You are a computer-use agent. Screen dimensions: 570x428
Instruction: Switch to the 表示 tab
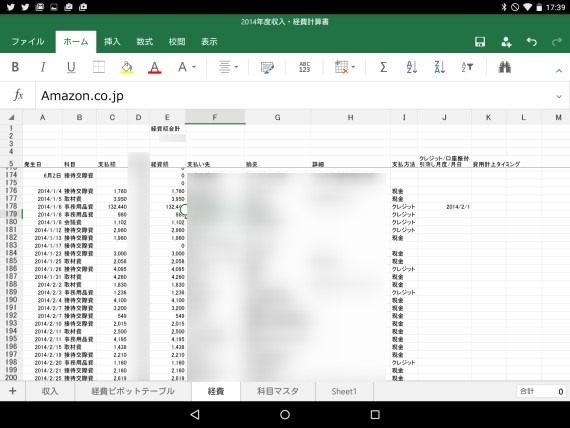coord(209,42)
